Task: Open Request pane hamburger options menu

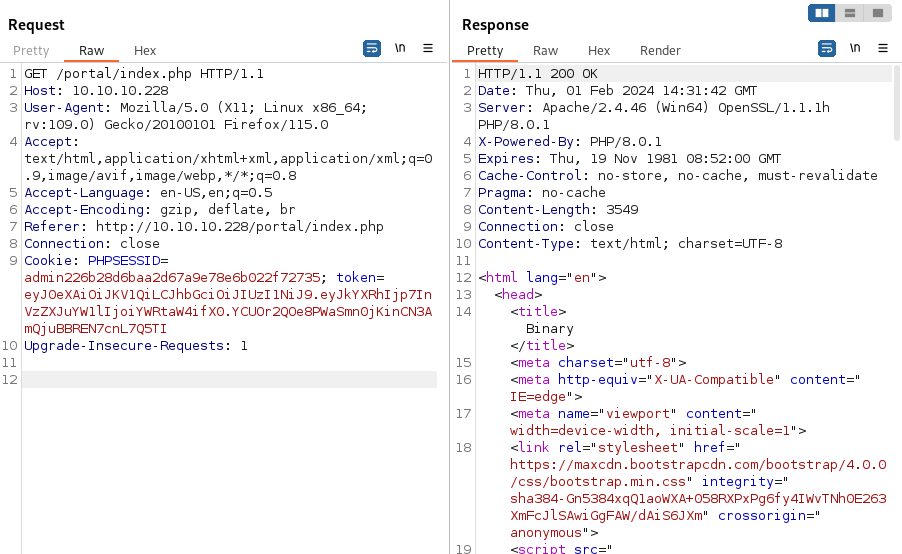Action: click(x=428, y=48)
